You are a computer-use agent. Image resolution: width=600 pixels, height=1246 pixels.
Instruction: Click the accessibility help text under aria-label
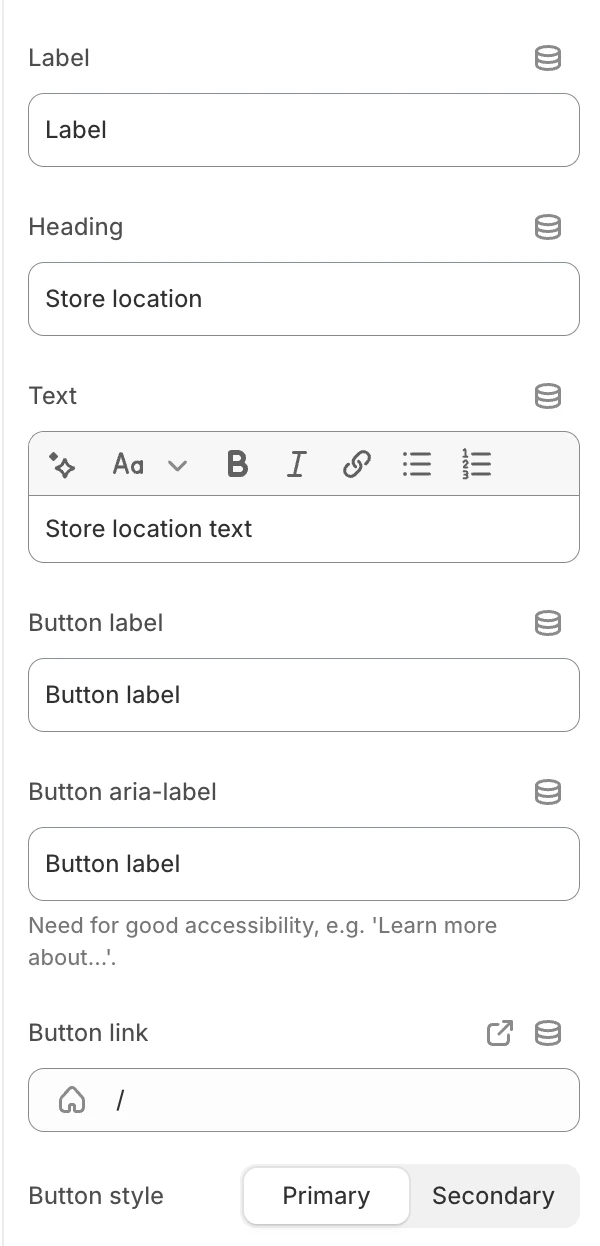[x=262, y=942]
